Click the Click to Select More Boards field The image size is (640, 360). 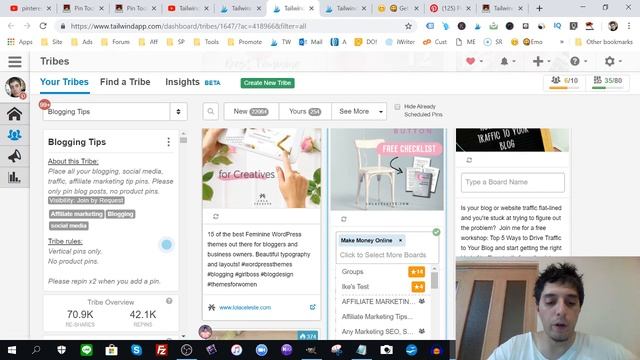click(x=383, y=255)
